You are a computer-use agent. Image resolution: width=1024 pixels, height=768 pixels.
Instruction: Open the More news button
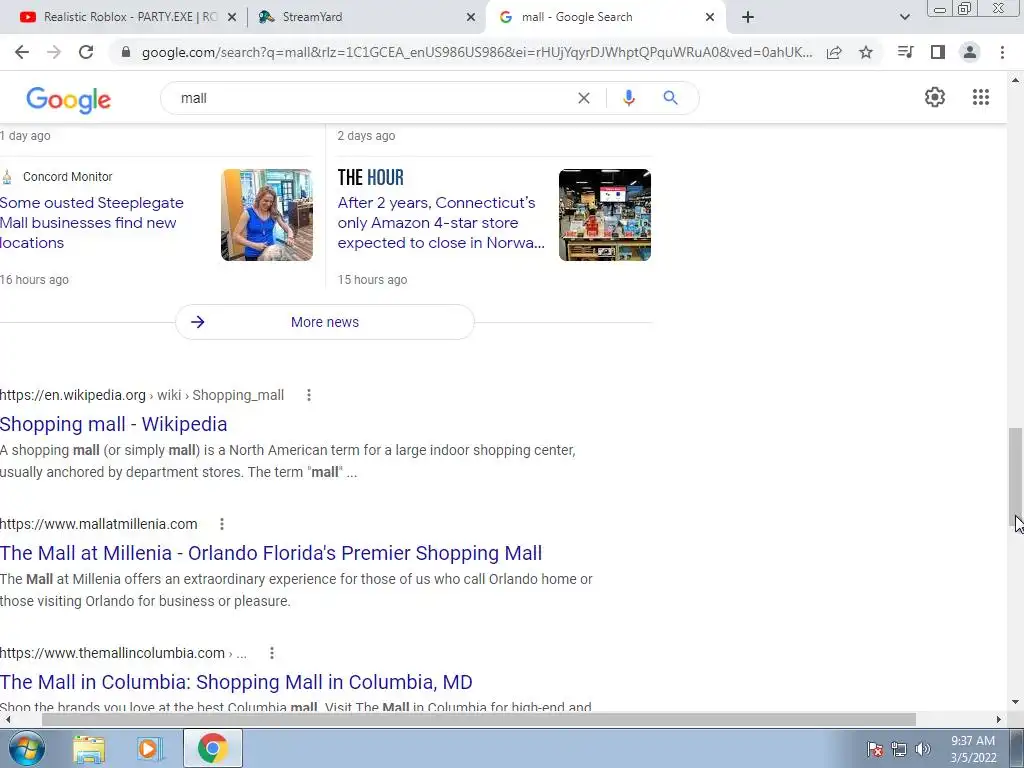tap(325, 322)
